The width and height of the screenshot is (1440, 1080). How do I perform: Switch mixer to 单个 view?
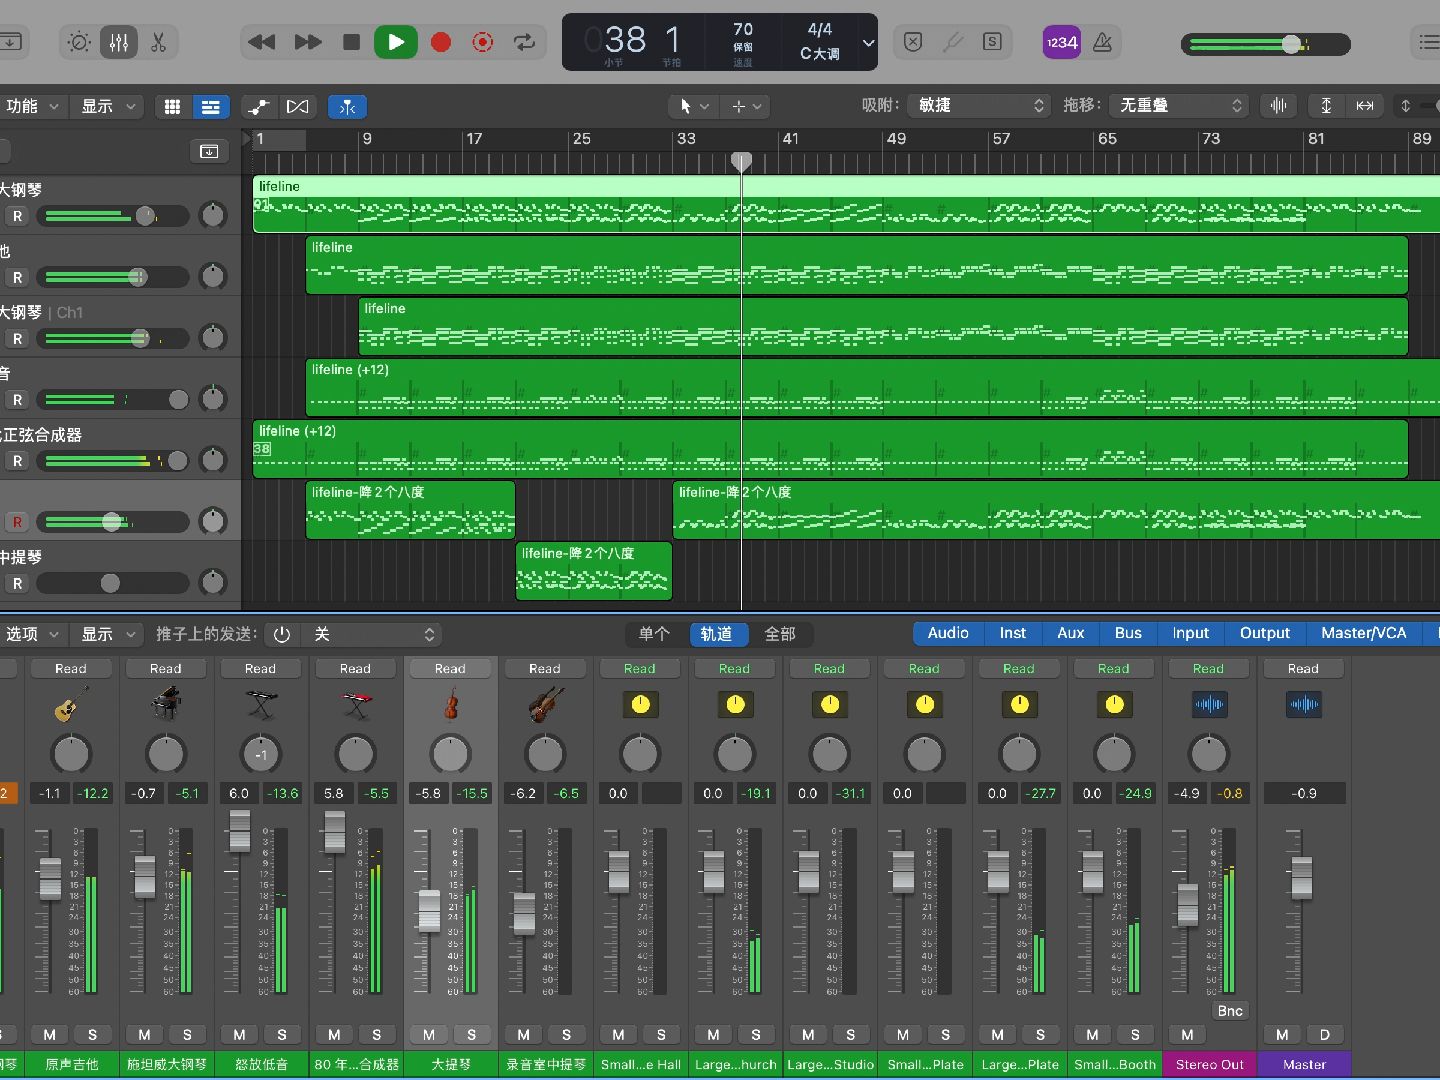click(655, 634)
